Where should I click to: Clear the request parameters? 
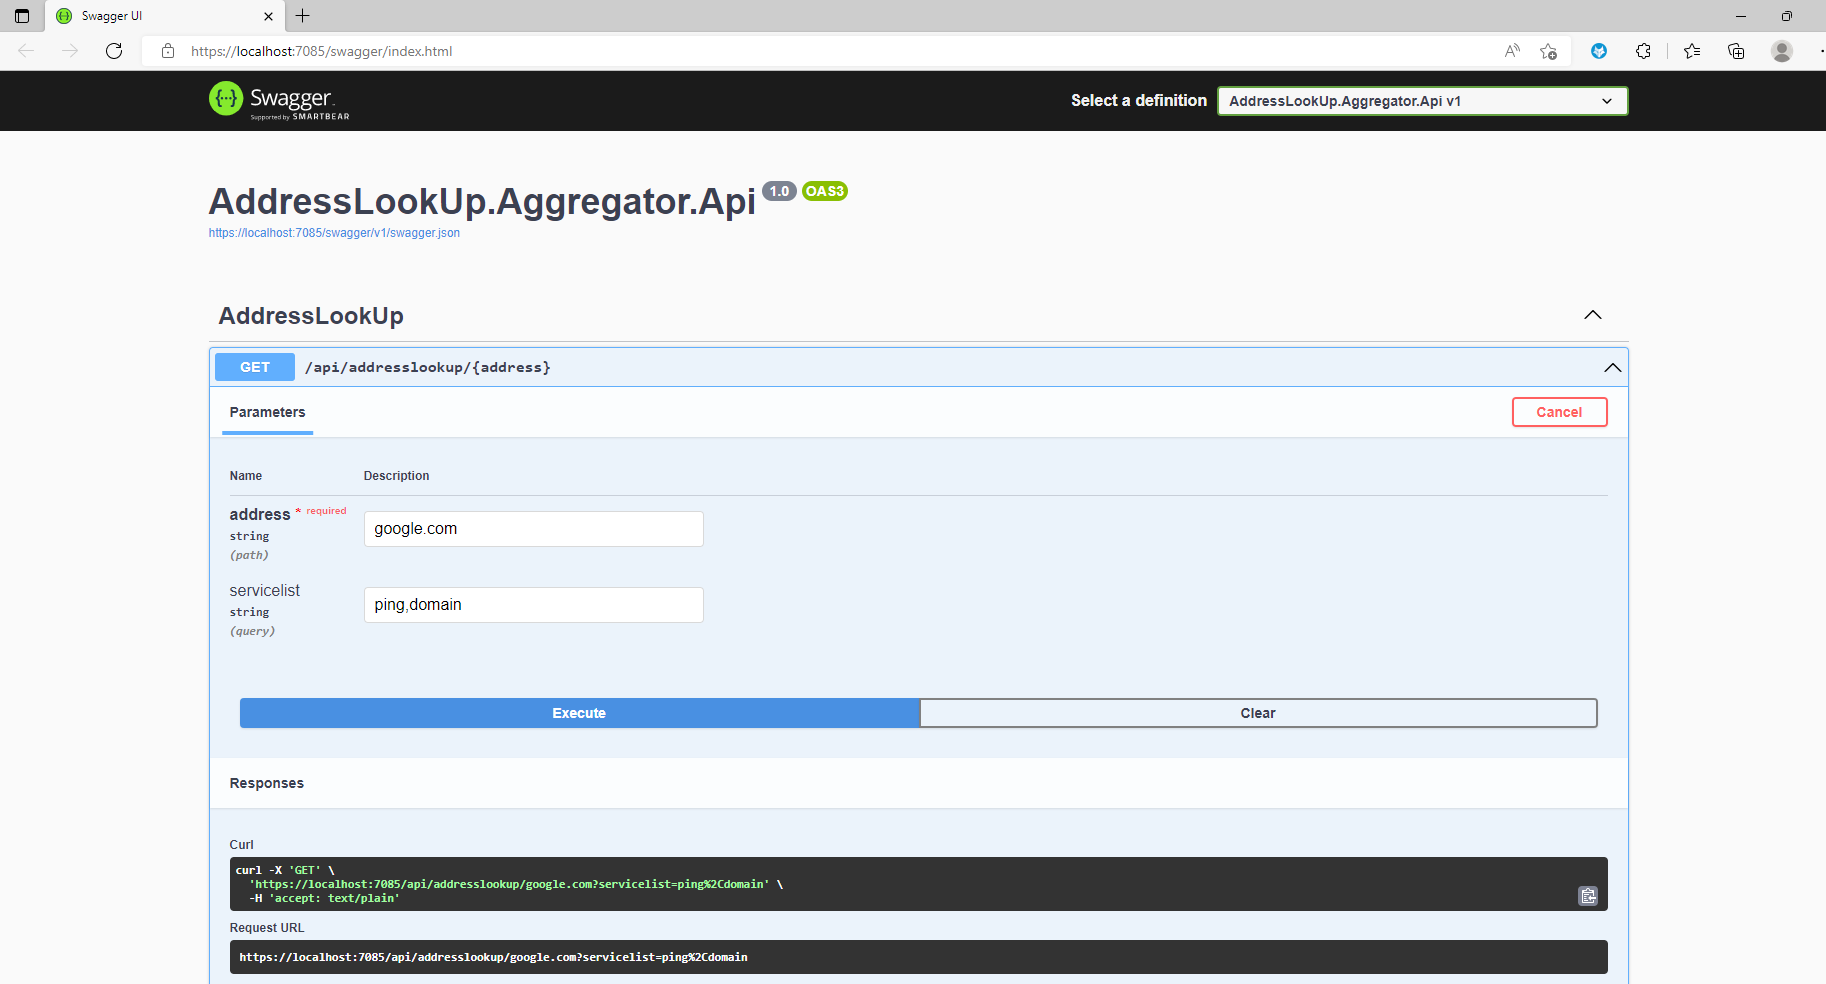pyautogui.click(x=1258, y=712)
